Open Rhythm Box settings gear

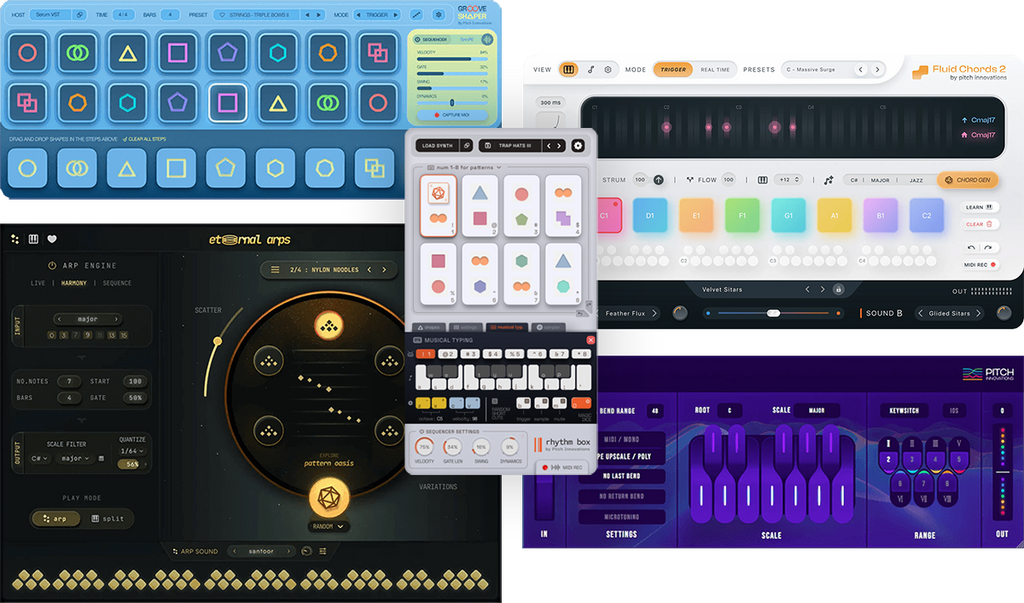tap(578, 146)
